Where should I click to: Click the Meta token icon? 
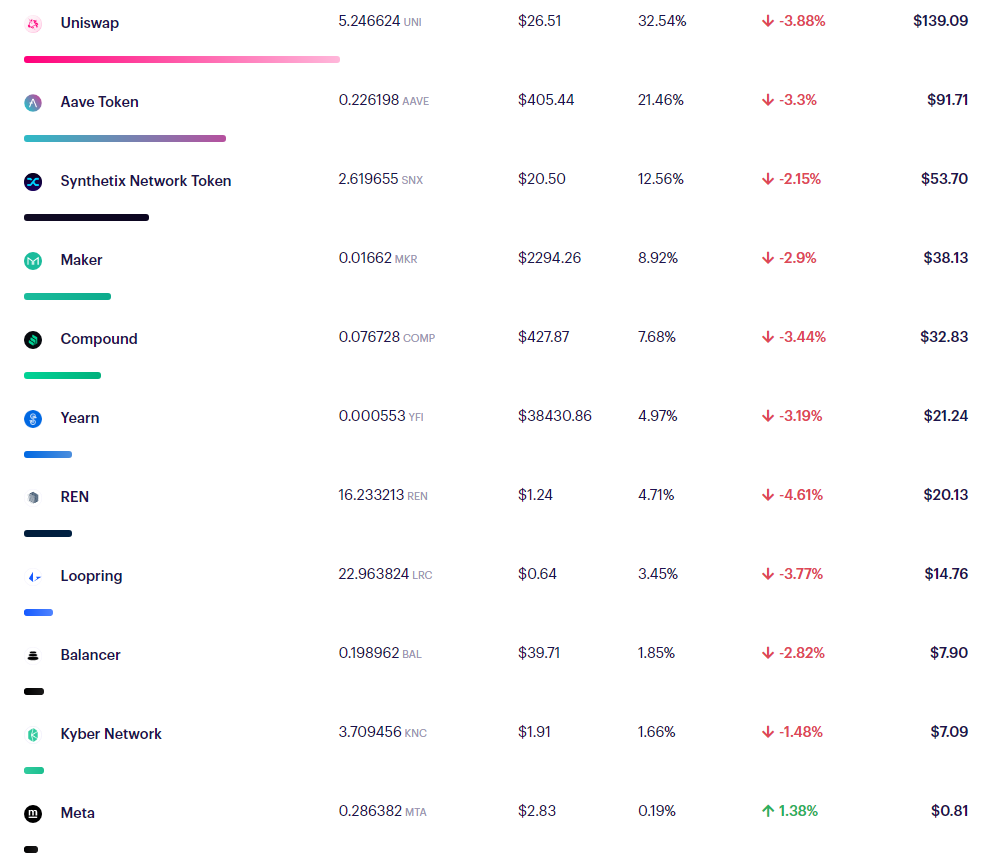pos(33,813)
